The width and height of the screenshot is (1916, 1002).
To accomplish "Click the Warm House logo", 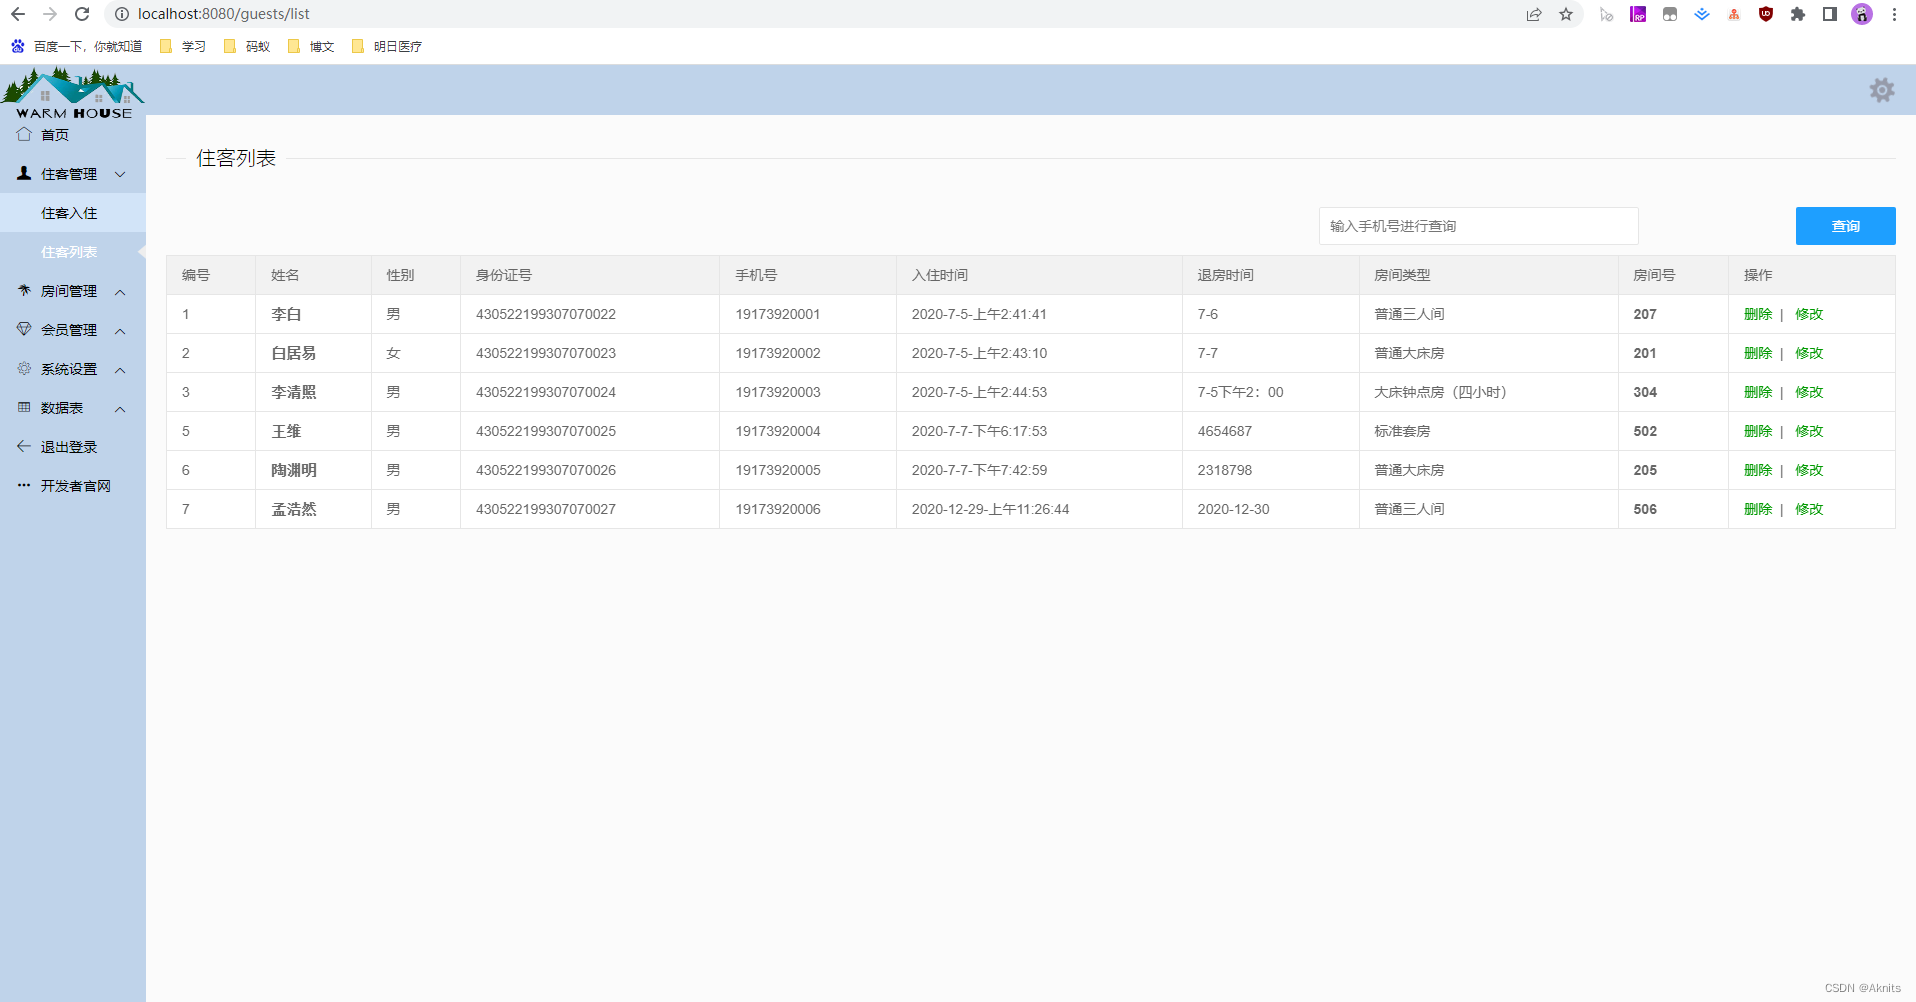I will pyautogui.click(x=73, y=94).
